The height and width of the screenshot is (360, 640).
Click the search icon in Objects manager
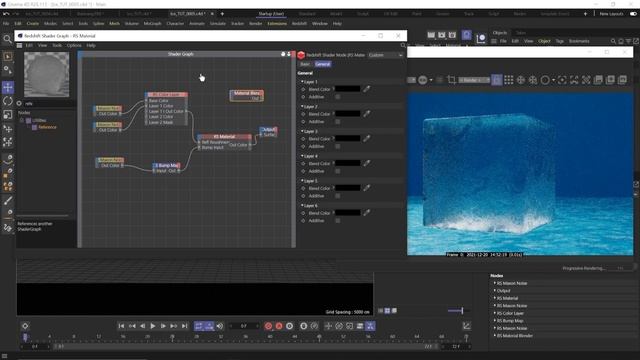(x=613, y=41)
